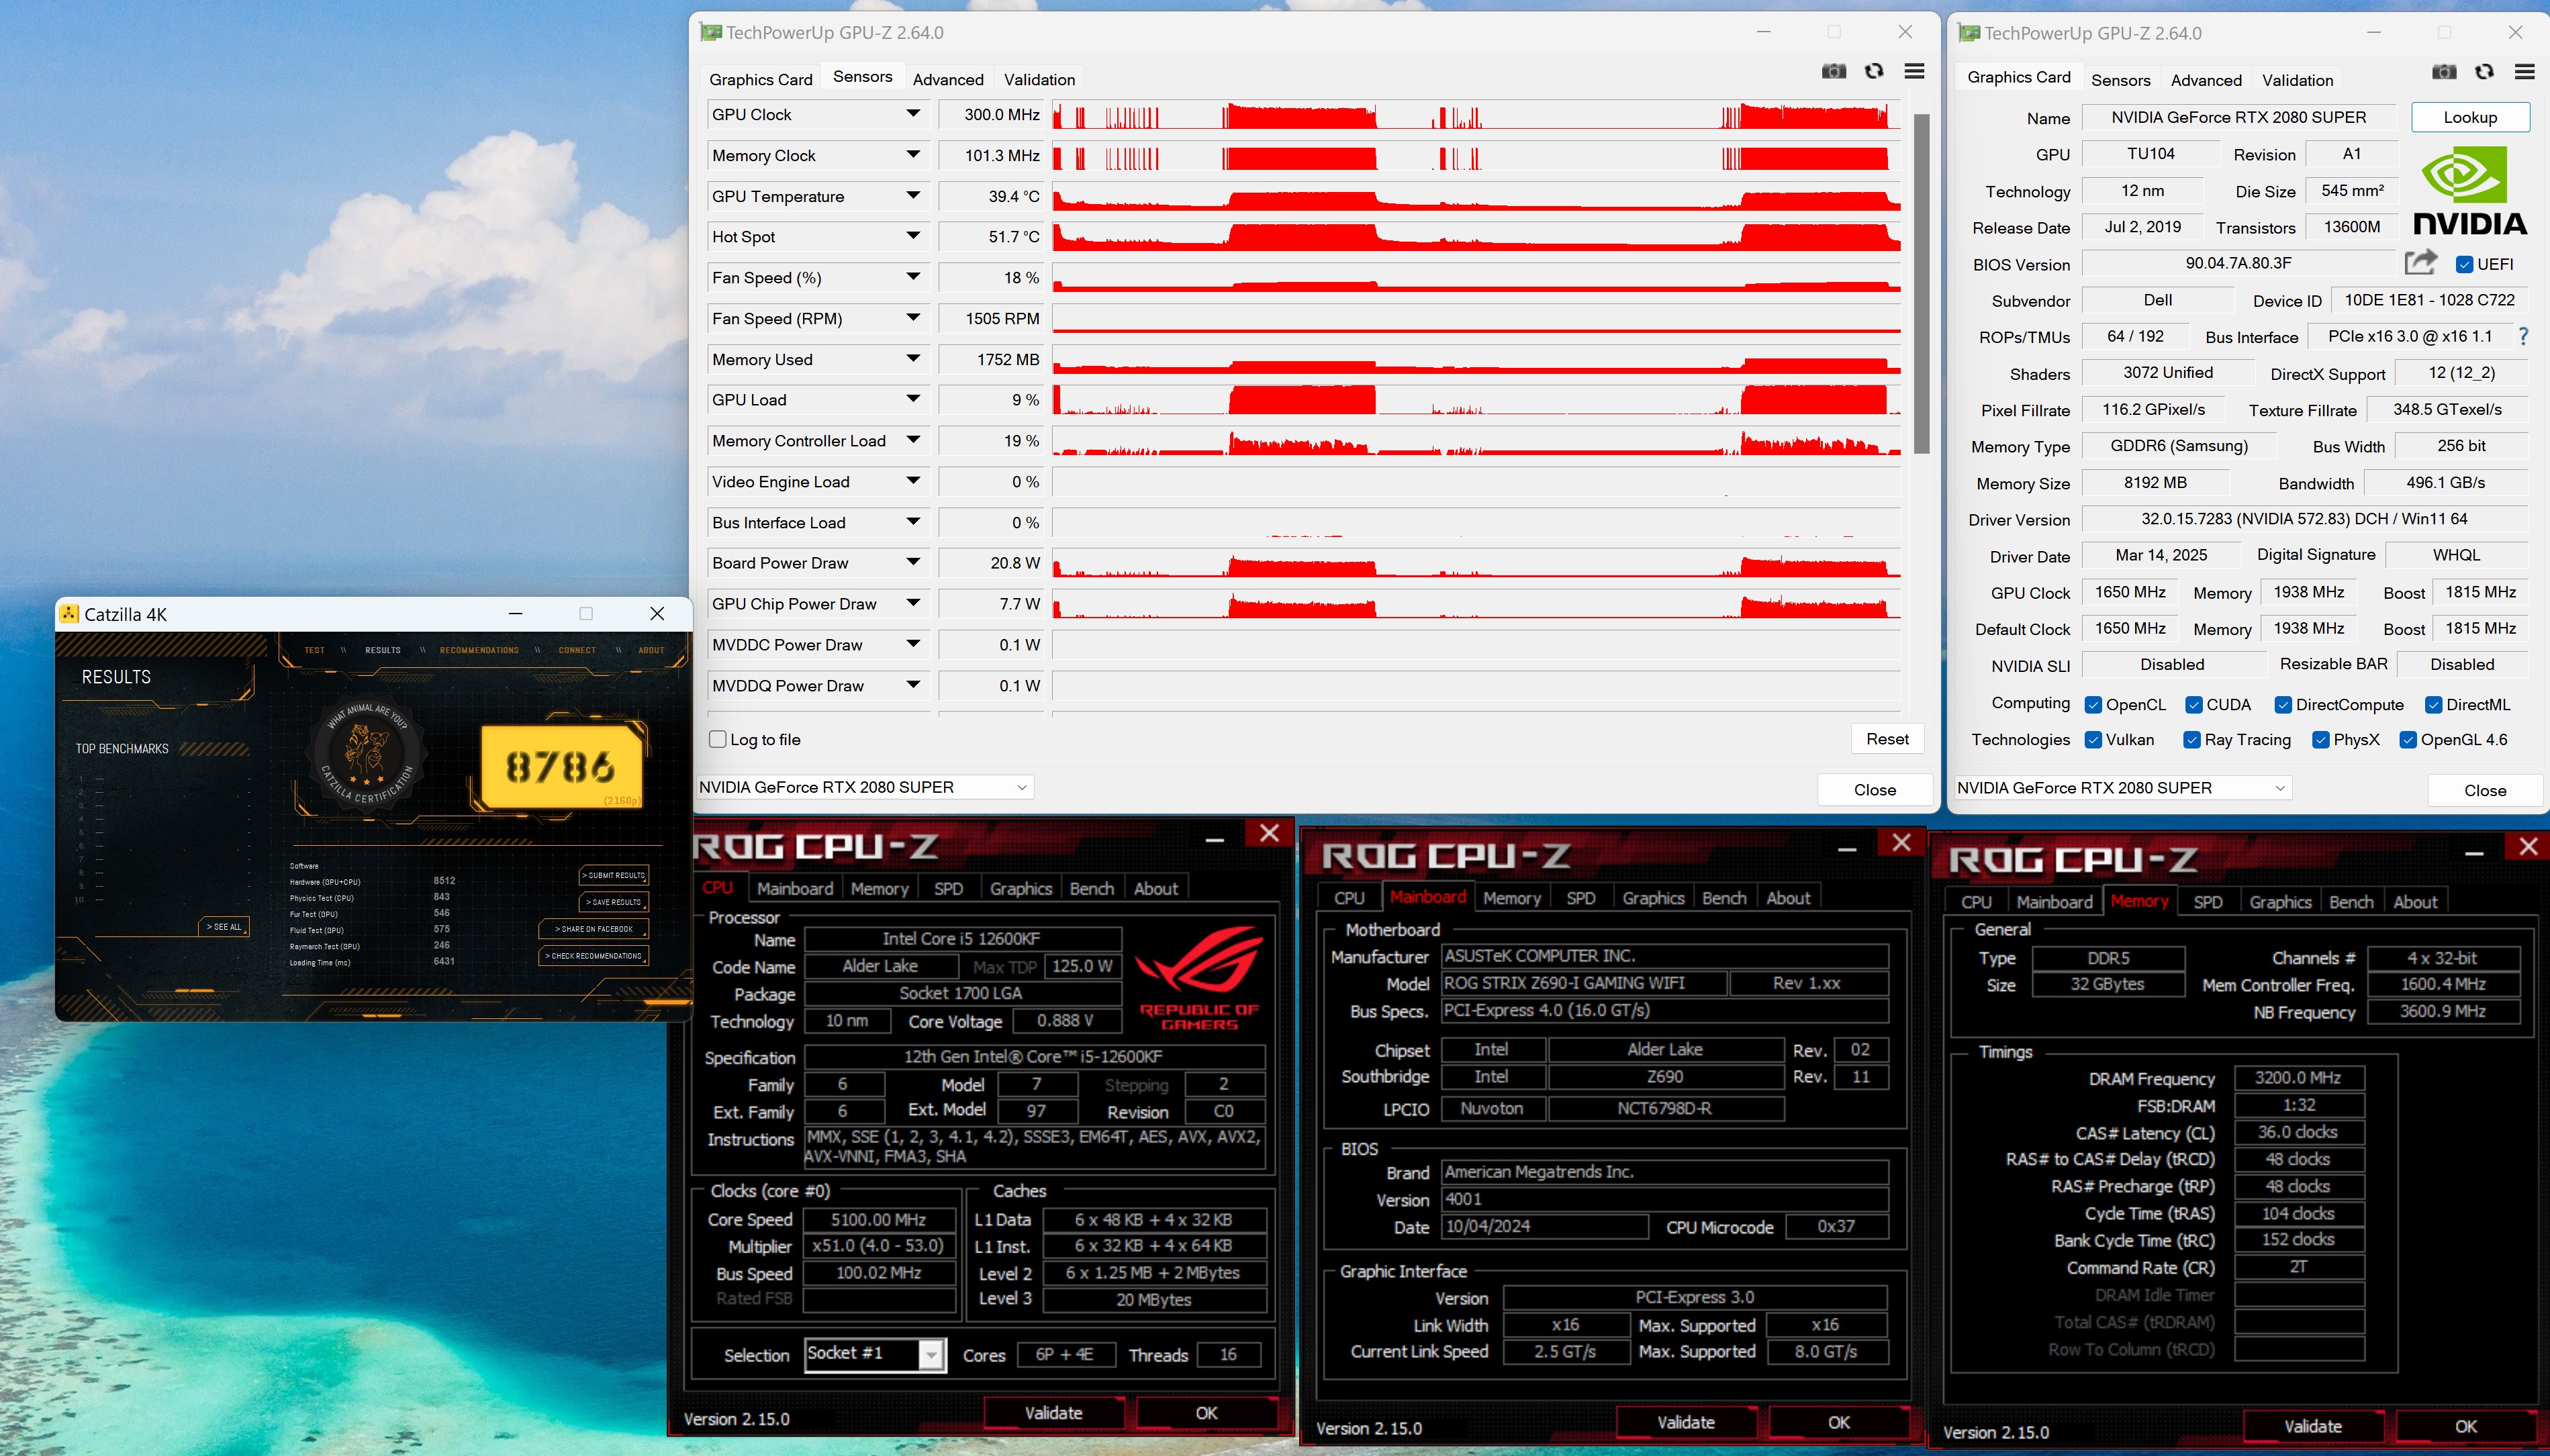
Task: Click Submit Results in Catzilla
Action: click(614, 875)
